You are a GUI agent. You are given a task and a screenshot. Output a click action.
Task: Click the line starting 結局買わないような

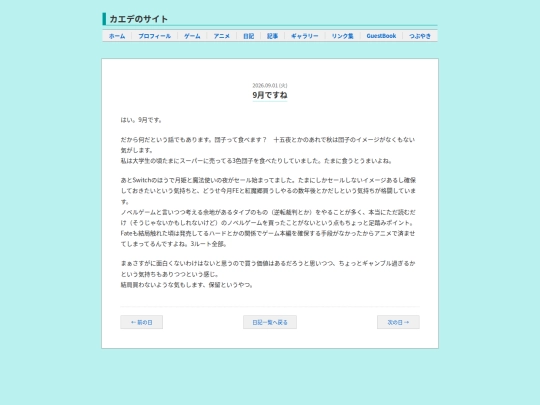[187, 285]
